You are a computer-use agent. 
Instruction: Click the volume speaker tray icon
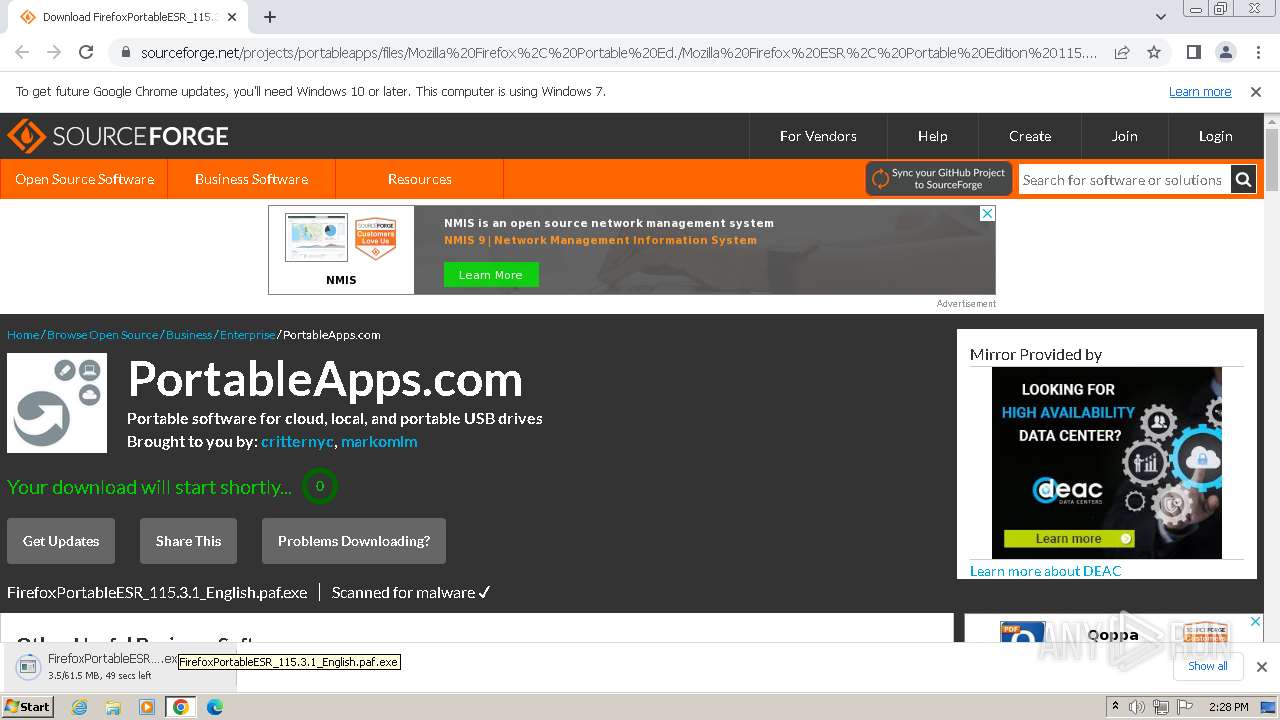pyautogui.click(x=1138, y=707)
